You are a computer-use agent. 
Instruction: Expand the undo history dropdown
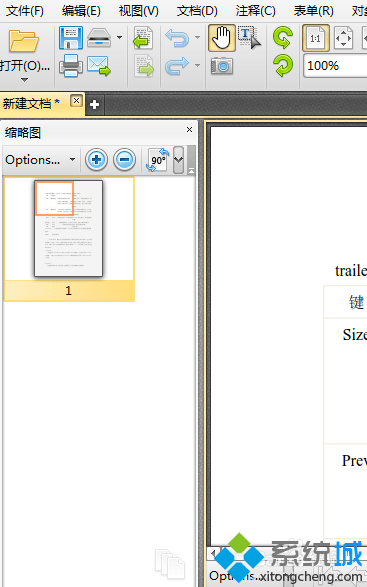coord(197,37)
